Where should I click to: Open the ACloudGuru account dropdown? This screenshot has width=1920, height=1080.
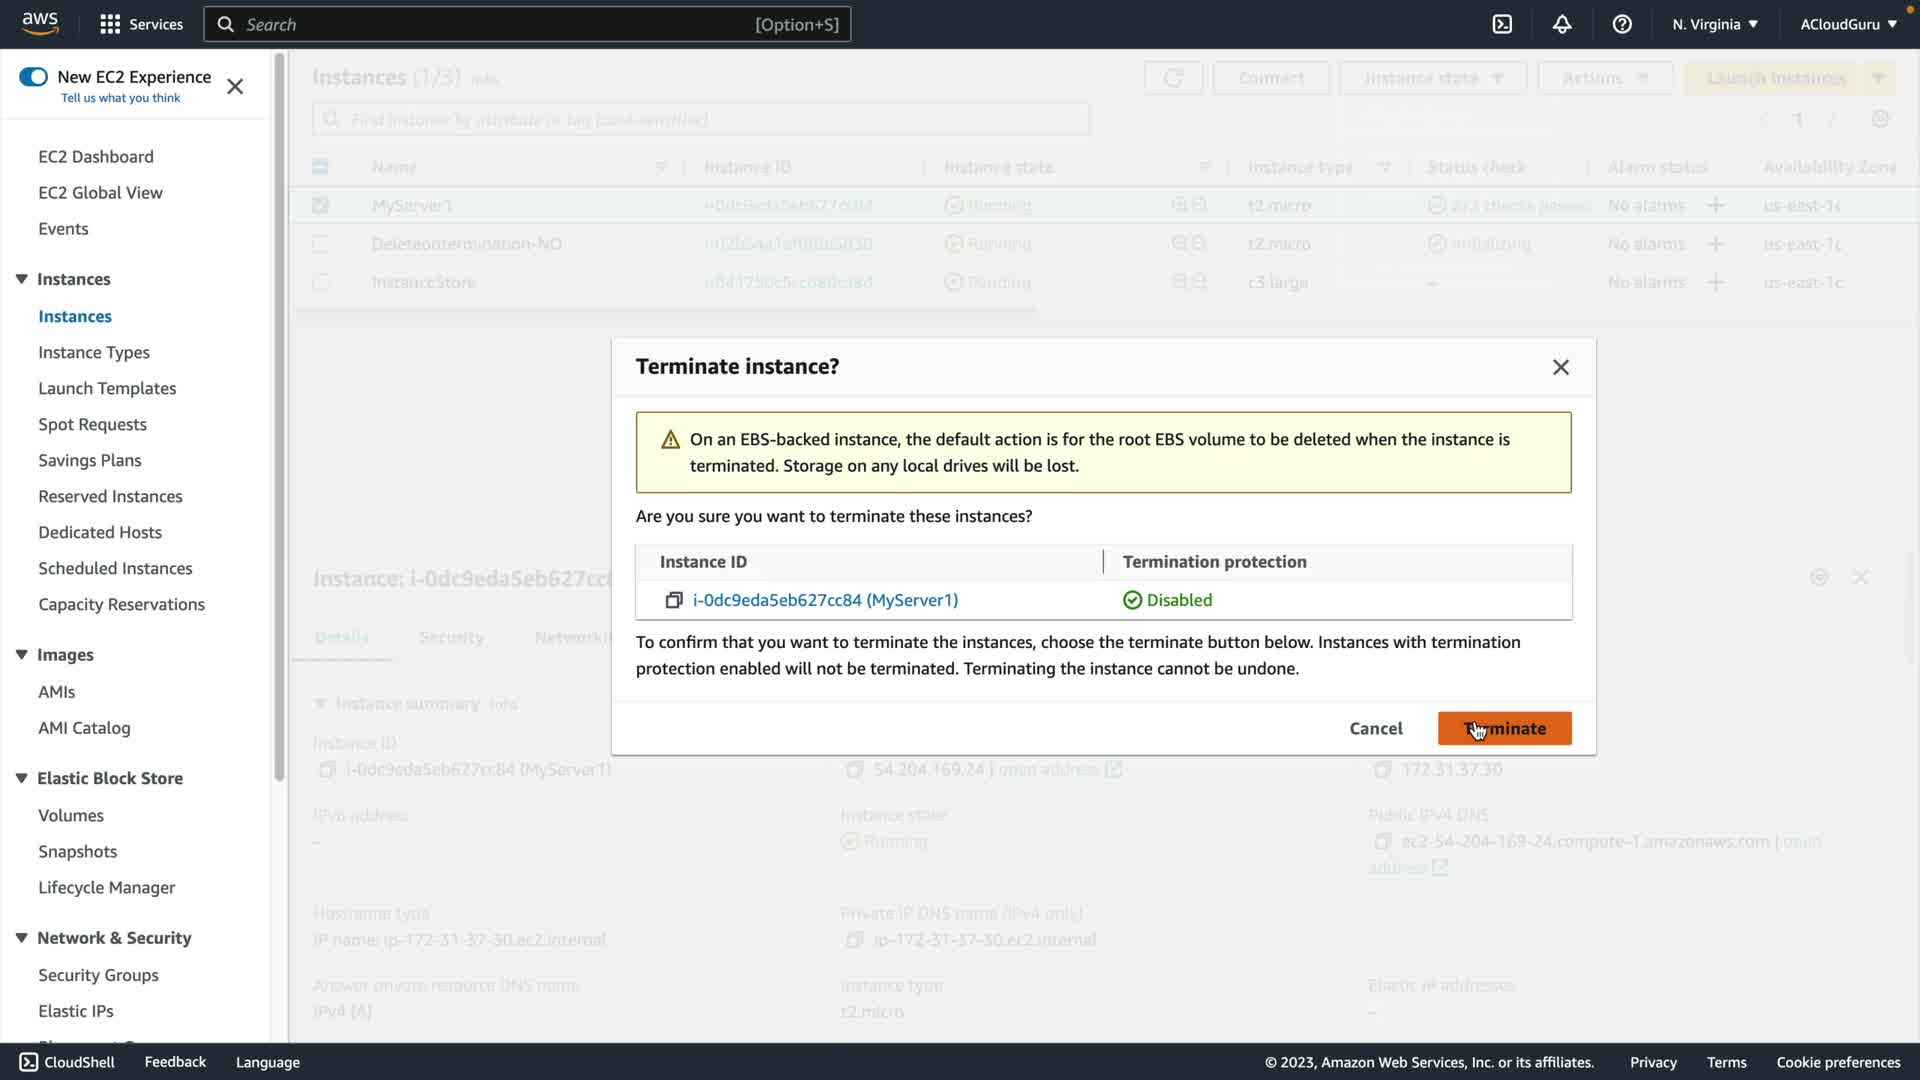pyautogui.click(x=1848, y=24)
